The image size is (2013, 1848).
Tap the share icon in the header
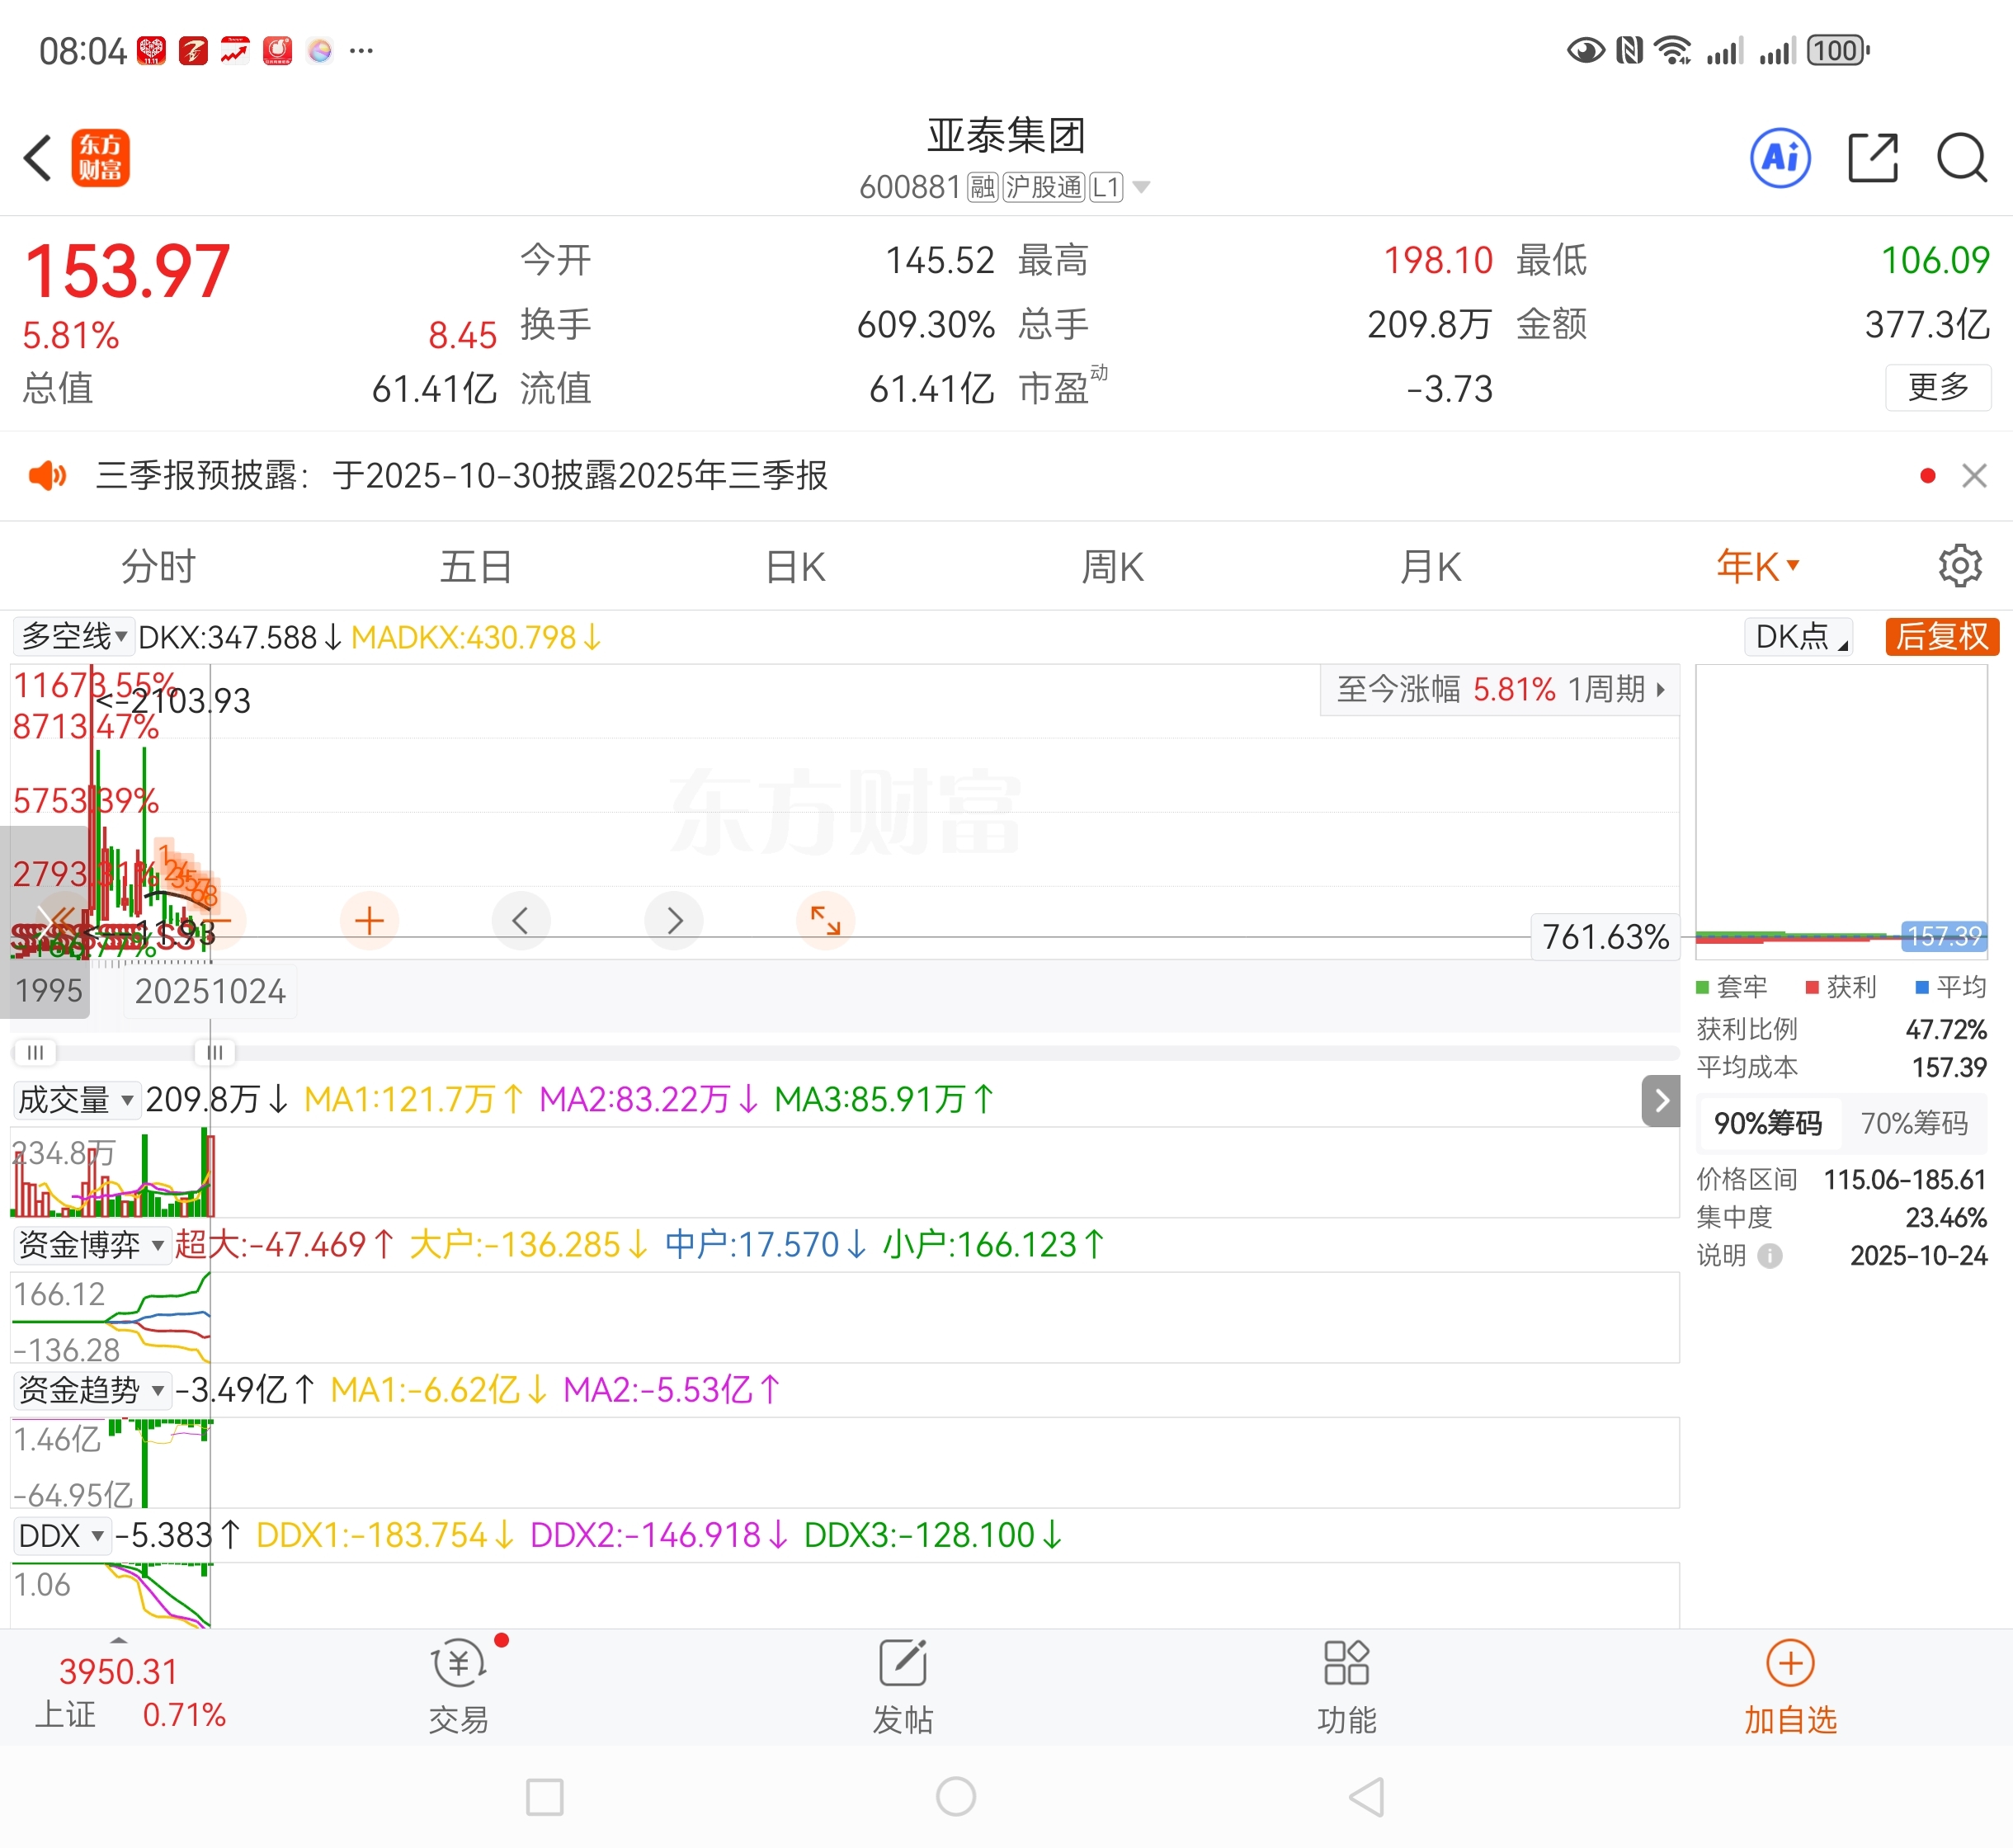(x=1872, y=158)
